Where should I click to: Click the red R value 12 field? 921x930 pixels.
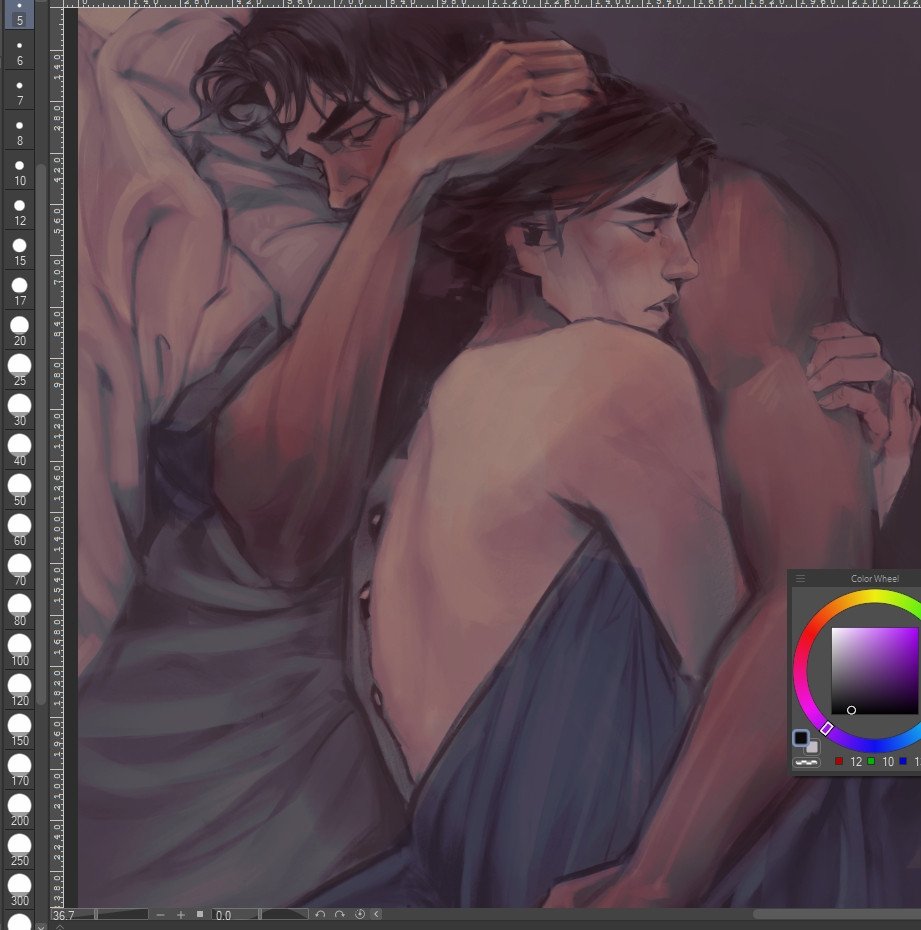(856, 762)
